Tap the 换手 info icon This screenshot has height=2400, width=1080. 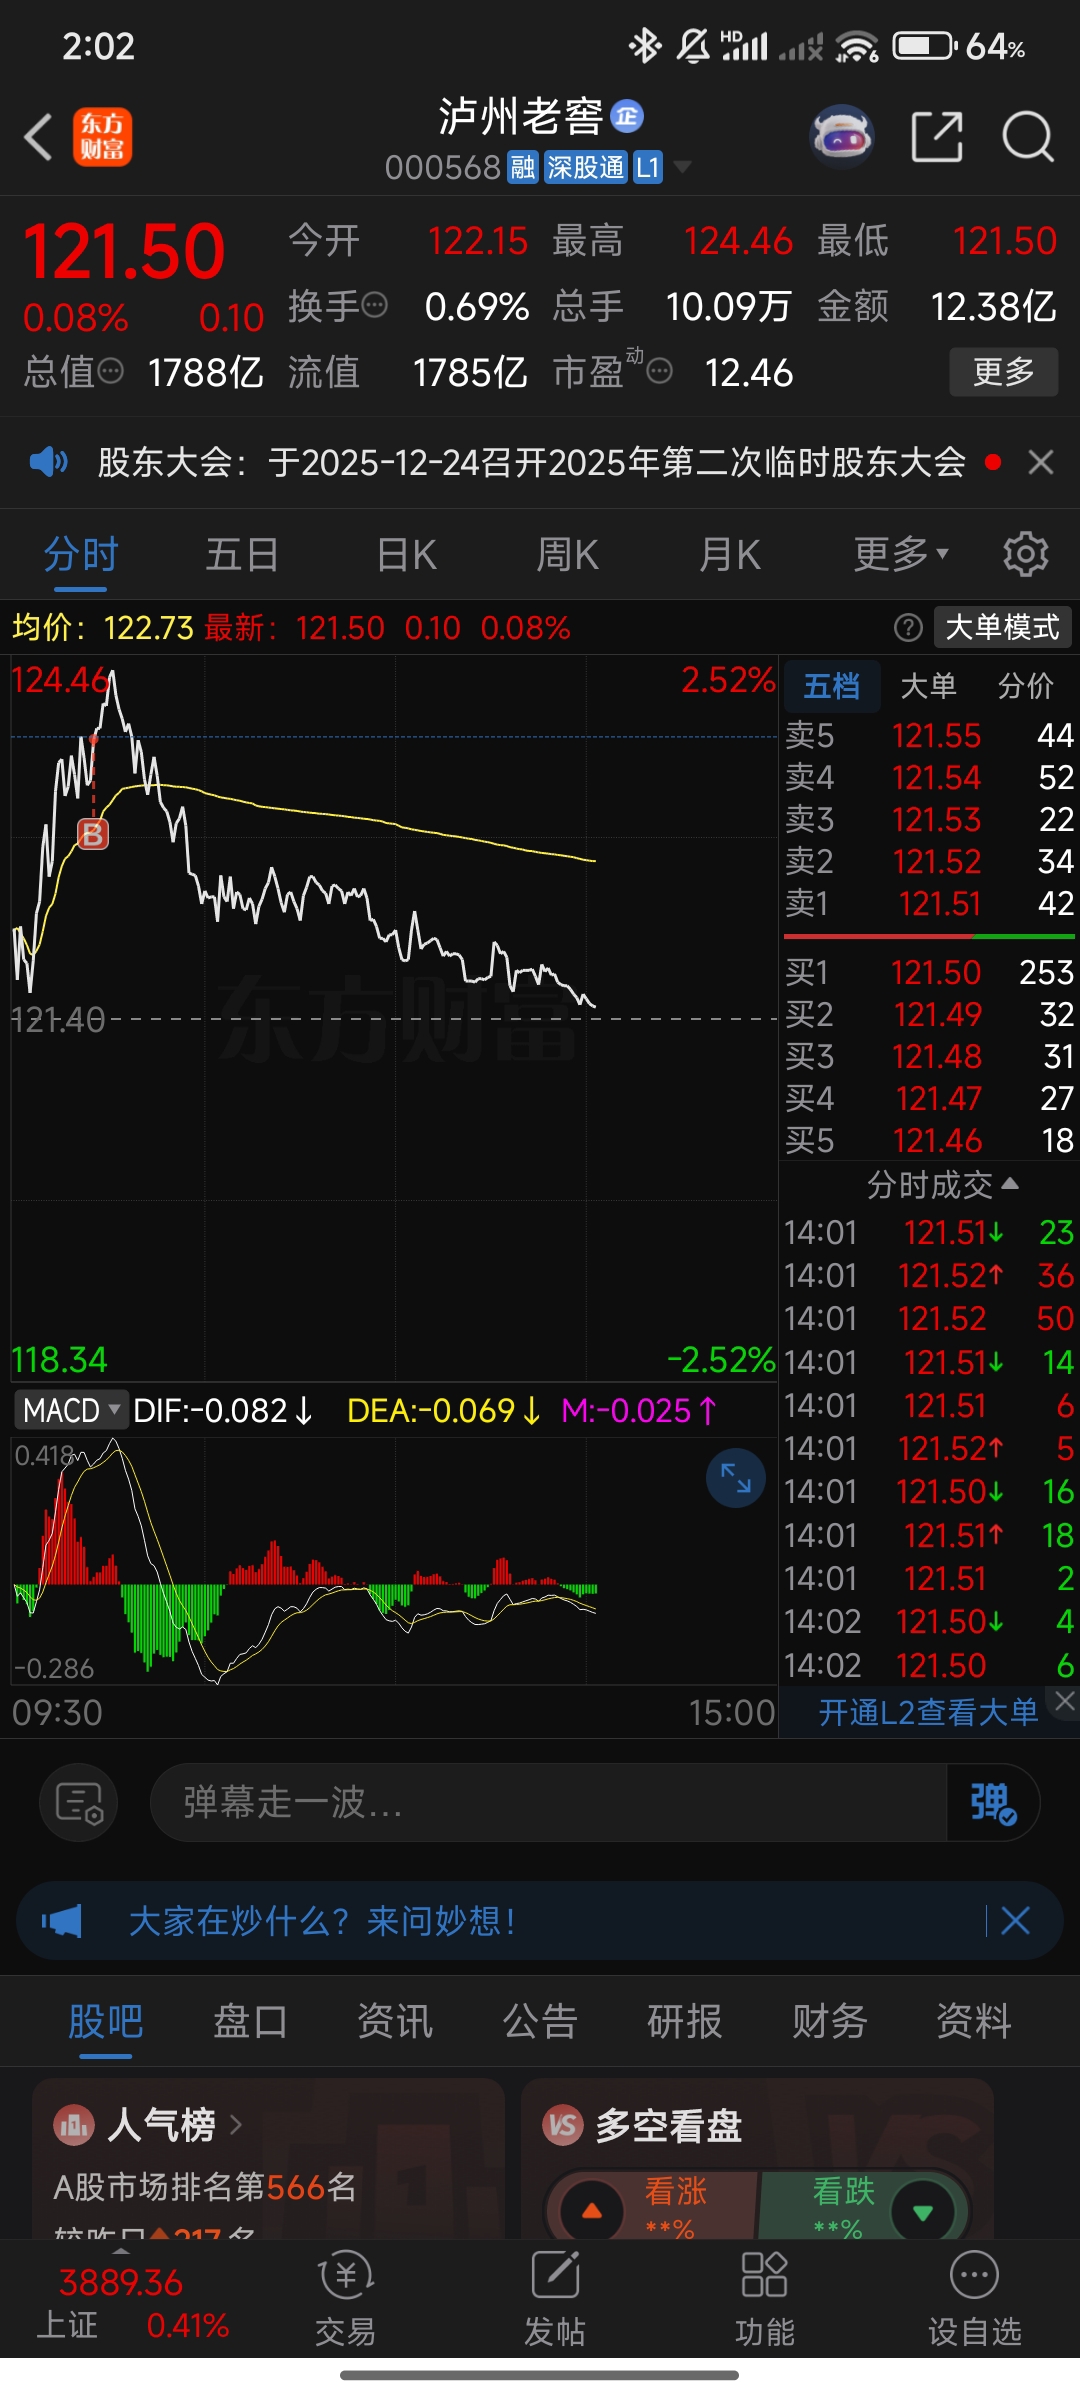[x=374, y=305]
